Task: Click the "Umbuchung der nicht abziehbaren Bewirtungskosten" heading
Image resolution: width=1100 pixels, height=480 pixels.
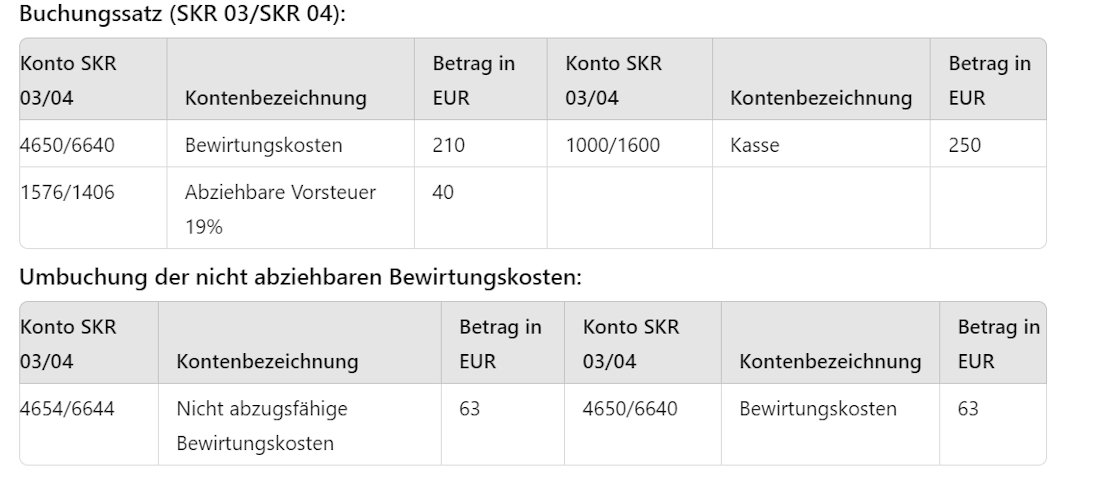Action: coord(300,277)
